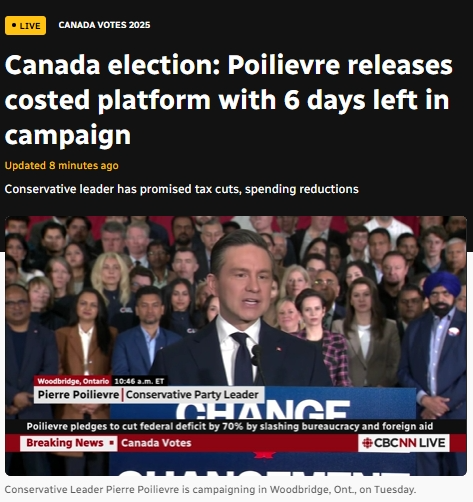473x502 pixels.
Task: Click the CBC NN LIVE watermark text
Action: [x=410, y=443]
